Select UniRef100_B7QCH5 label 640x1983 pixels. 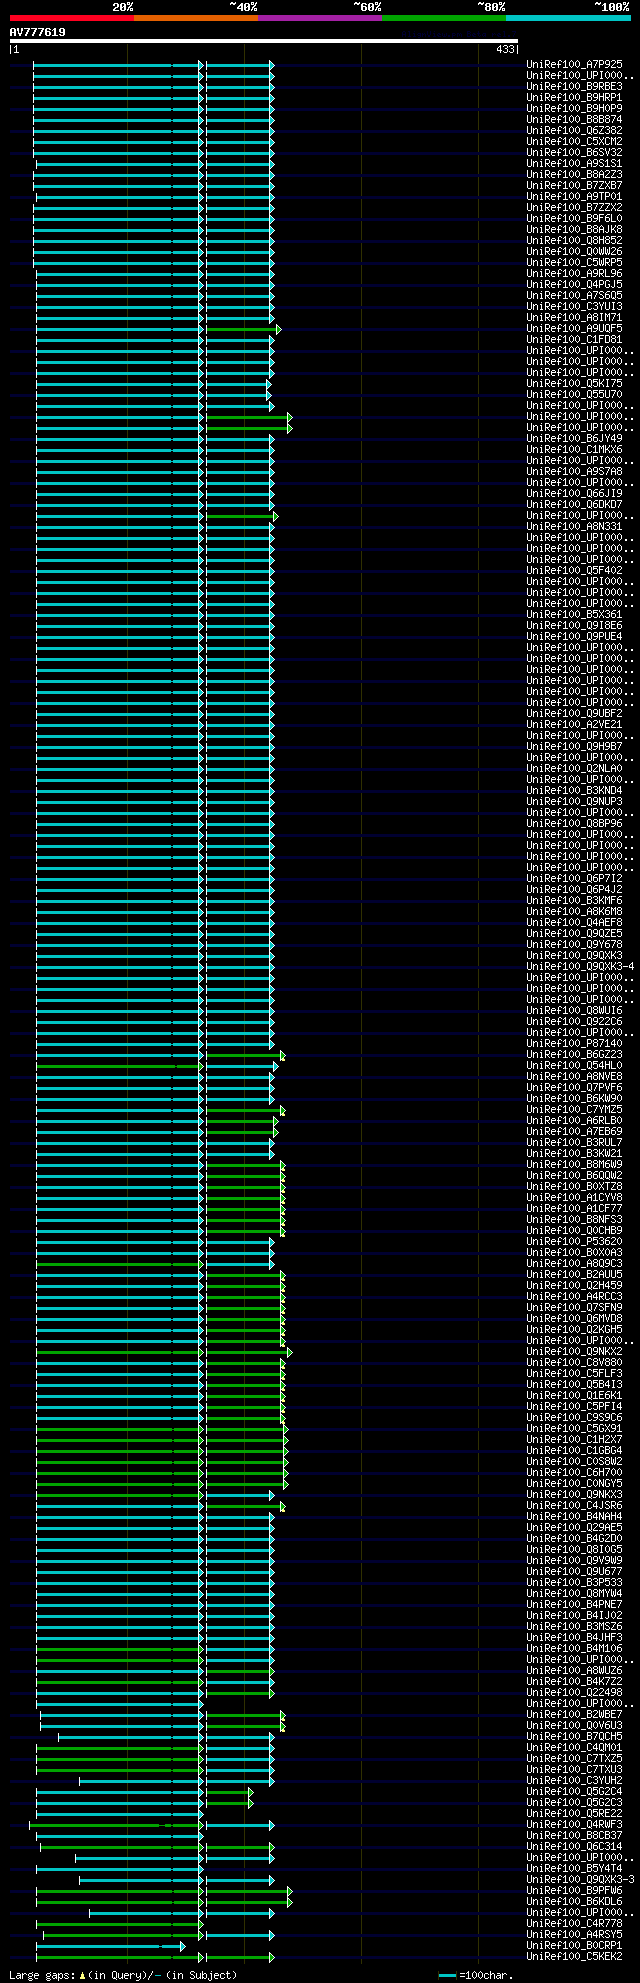point(574,1736)
